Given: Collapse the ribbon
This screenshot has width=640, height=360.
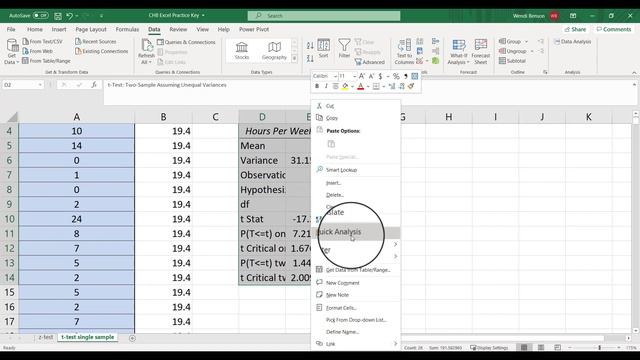Looking at the screenshot, I should [x=634, y=72].
